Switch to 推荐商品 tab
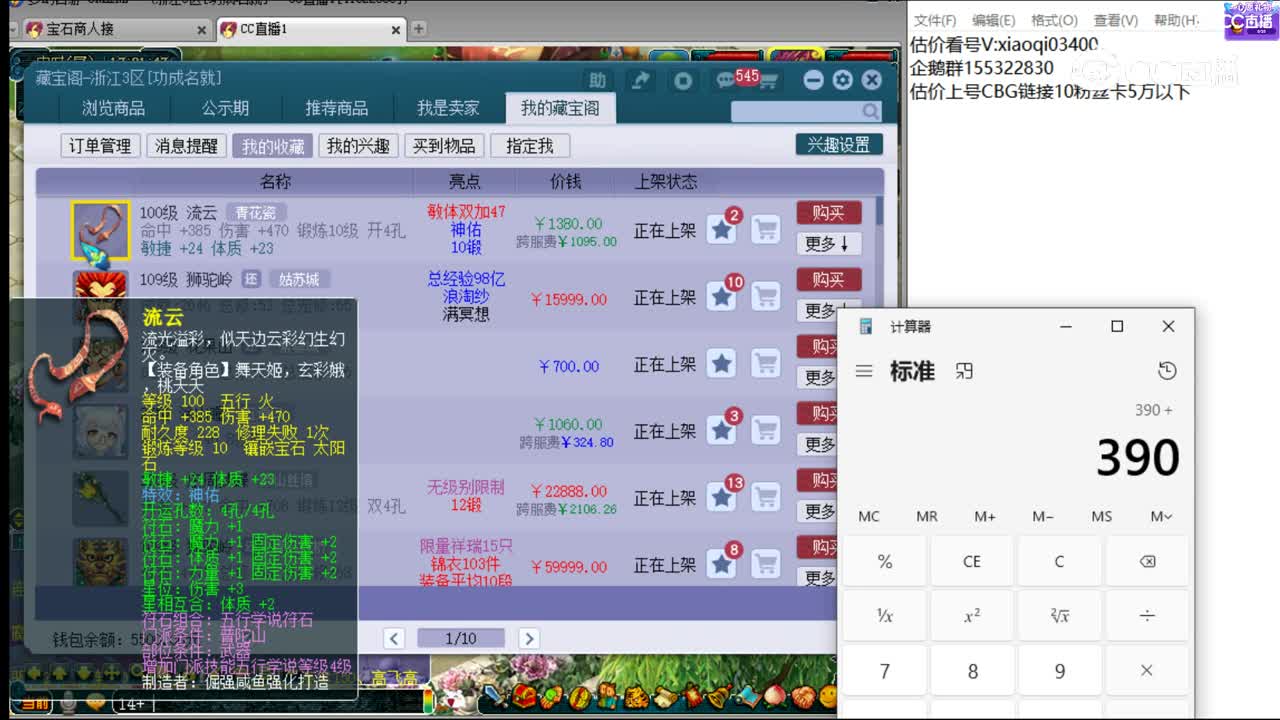 [337, 108]
